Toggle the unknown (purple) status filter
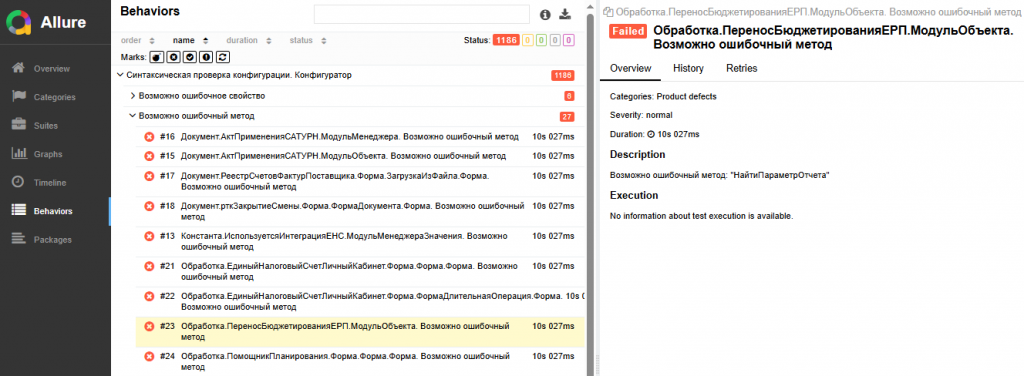Viewport: 1024px width, 376px height. 568,40
